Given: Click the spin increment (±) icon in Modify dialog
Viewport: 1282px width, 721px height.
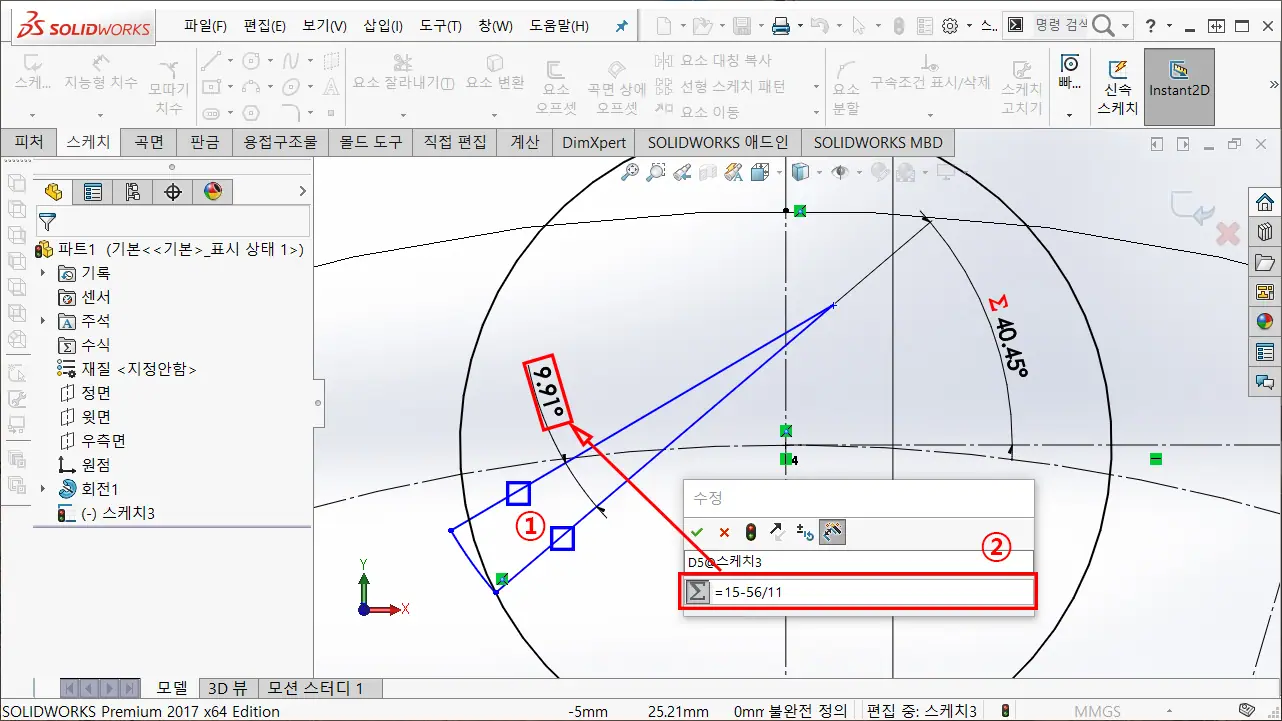Looking at the screenshot, I should 805,532.
